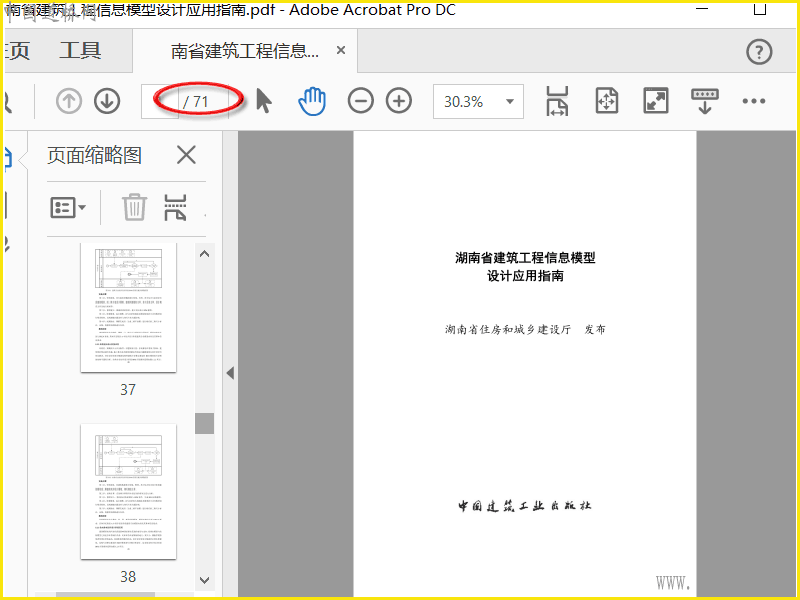Open the Home (页) tab
This screenshot has width=800, height=600.
coord(16,51)
